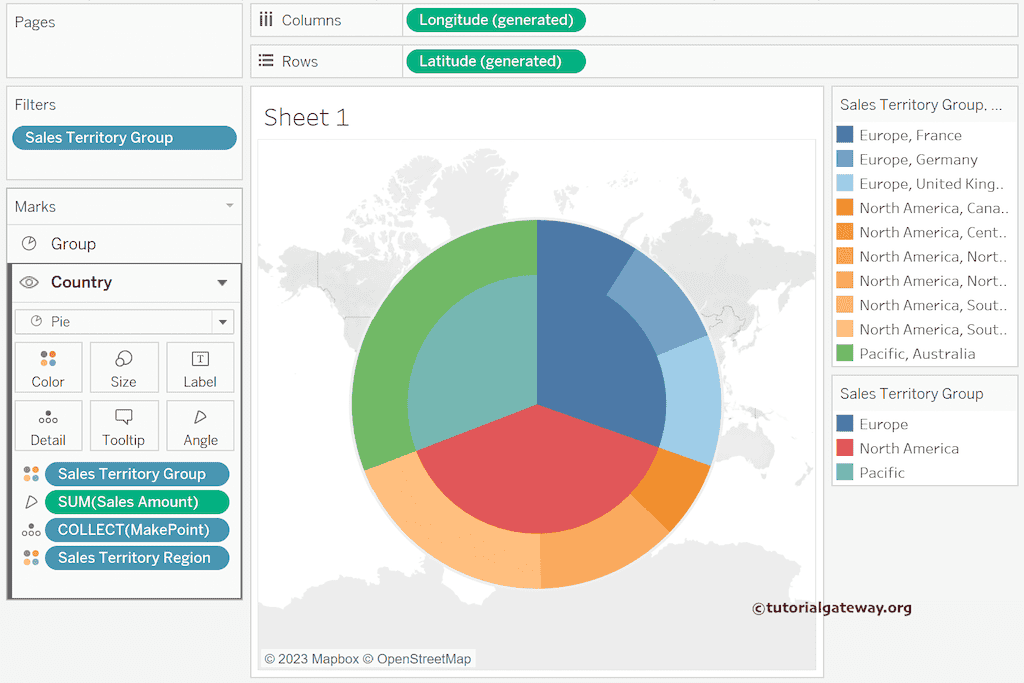Image resolution: width=1024 pixels, height=683 pixels.
Task: Expand the Country layer dropdown arrow
Action: [x=222, y=283]
